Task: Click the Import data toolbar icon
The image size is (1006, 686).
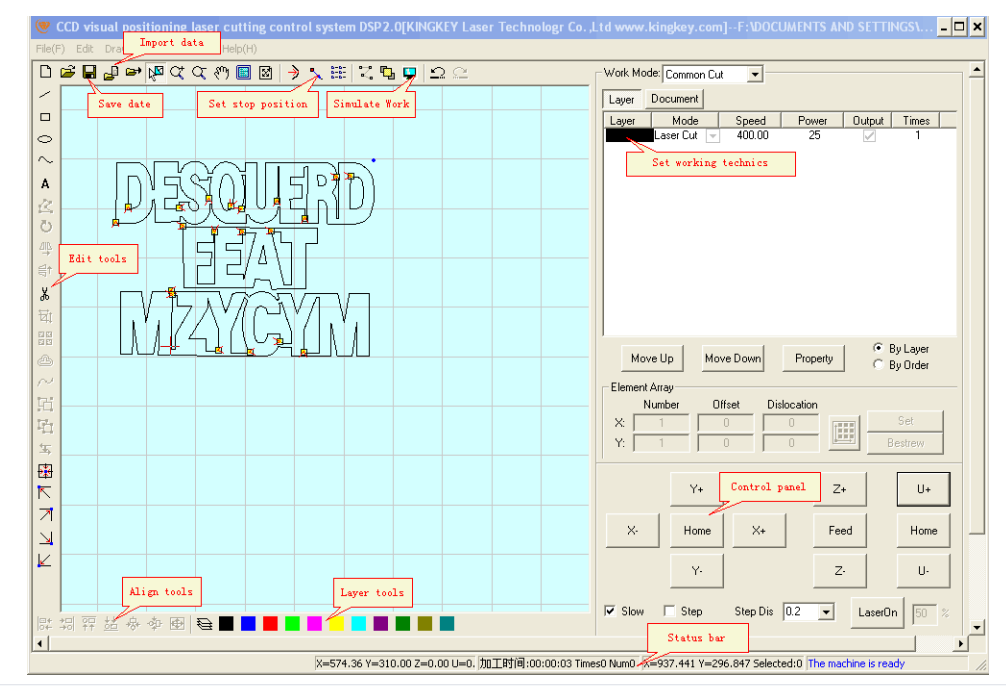Action: click(x=111, y=73)
